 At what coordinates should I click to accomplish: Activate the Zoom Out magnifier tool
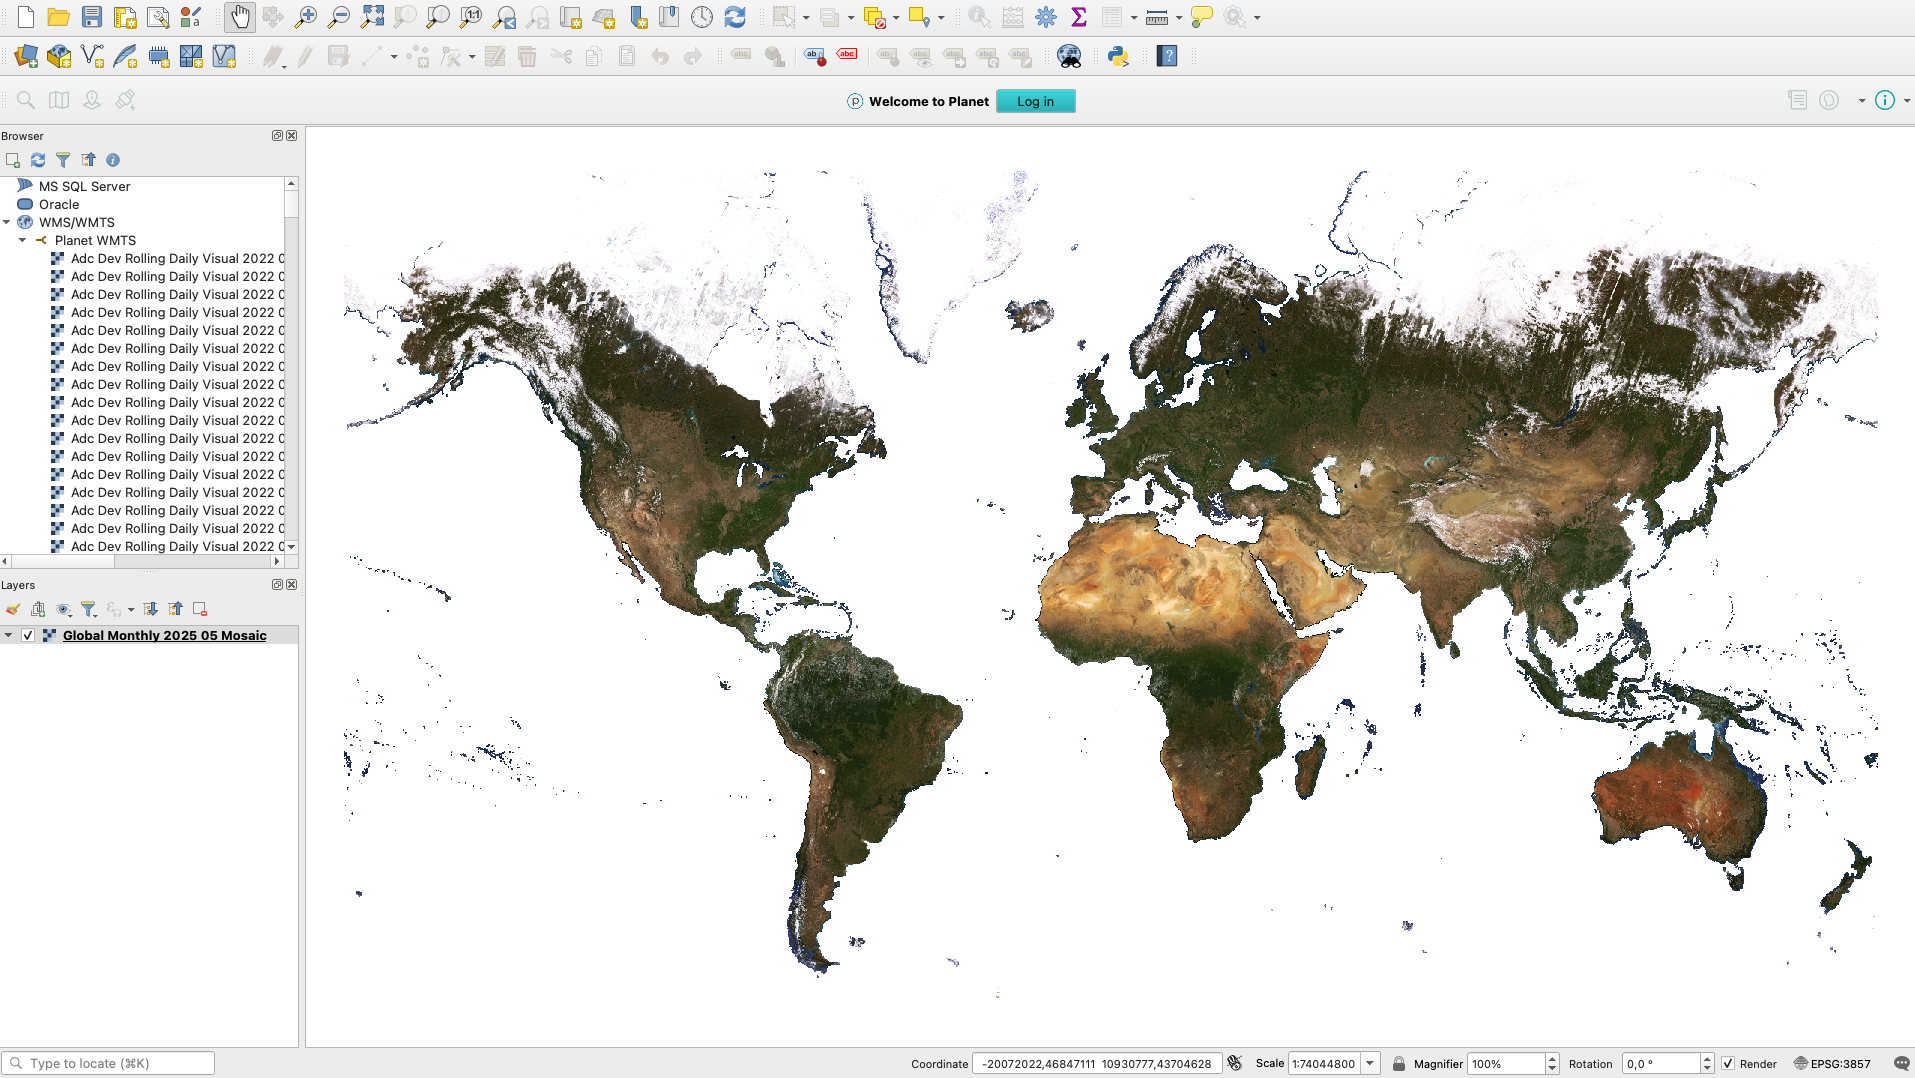coord(339,17)
